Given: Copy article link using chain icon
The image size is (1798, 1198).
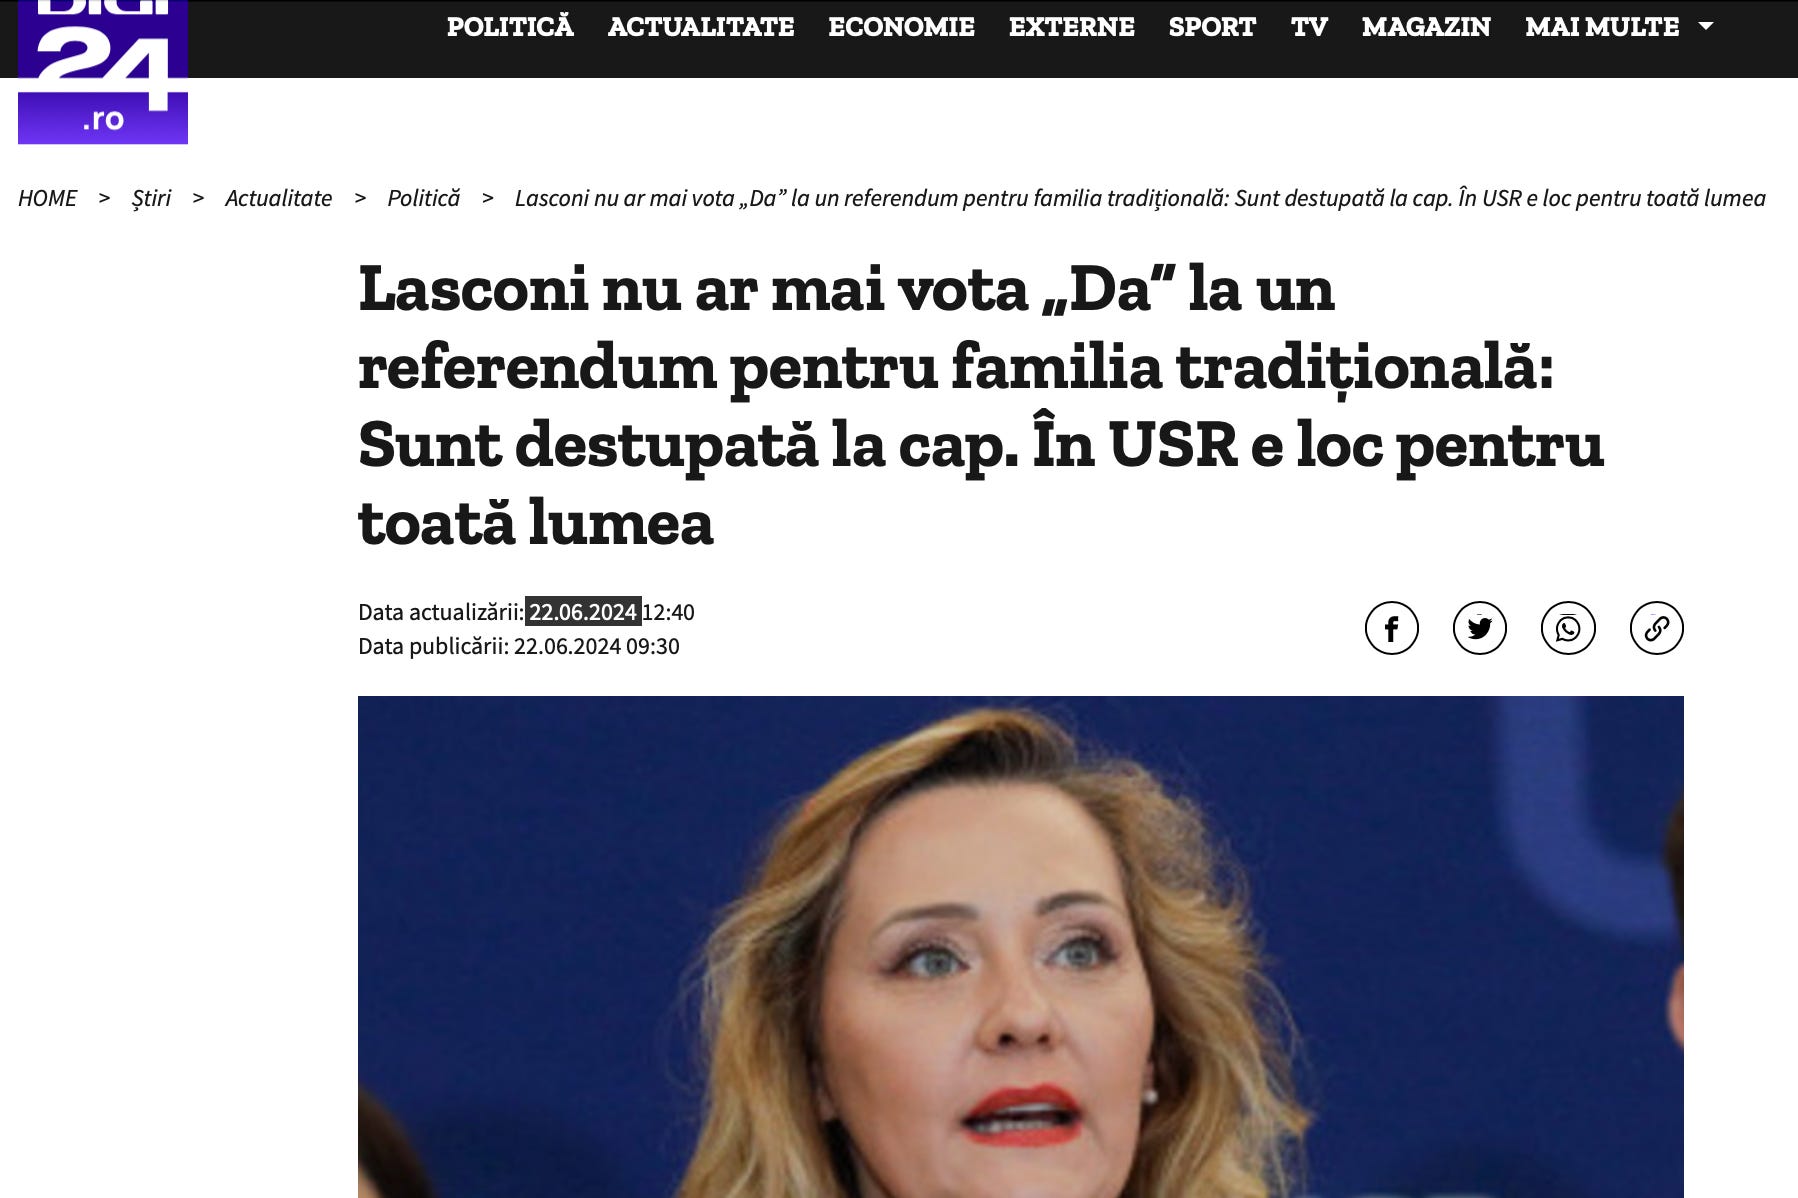Looking at the screenshot, I should tap(1656, 628).
